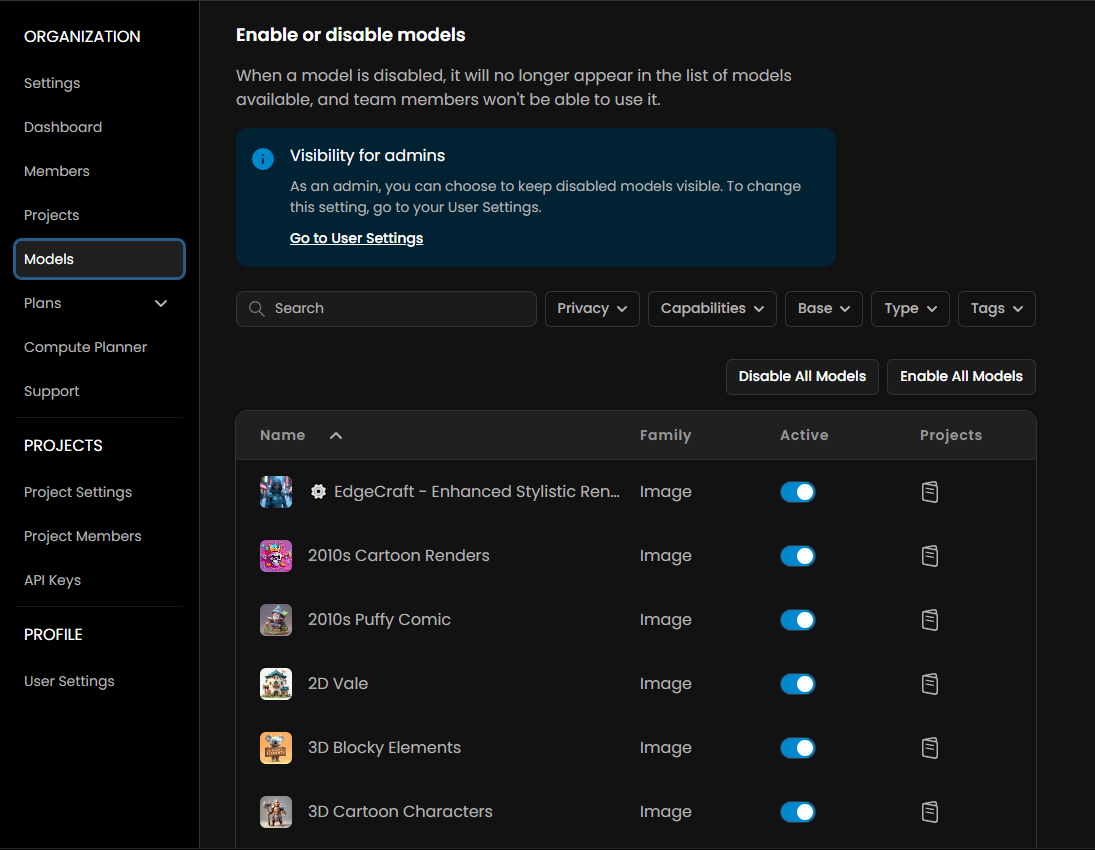Switch off 3D Cartoon Characters active toggle

797,812
